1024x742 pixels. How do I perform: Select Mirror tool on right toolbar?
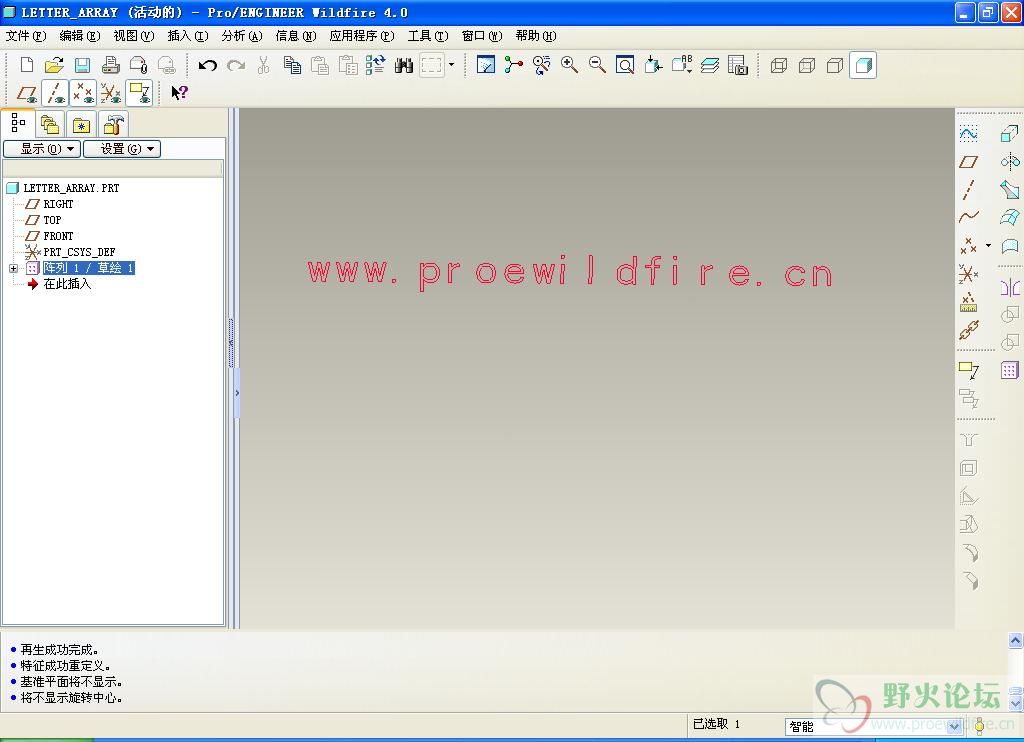coord(1010,287)
